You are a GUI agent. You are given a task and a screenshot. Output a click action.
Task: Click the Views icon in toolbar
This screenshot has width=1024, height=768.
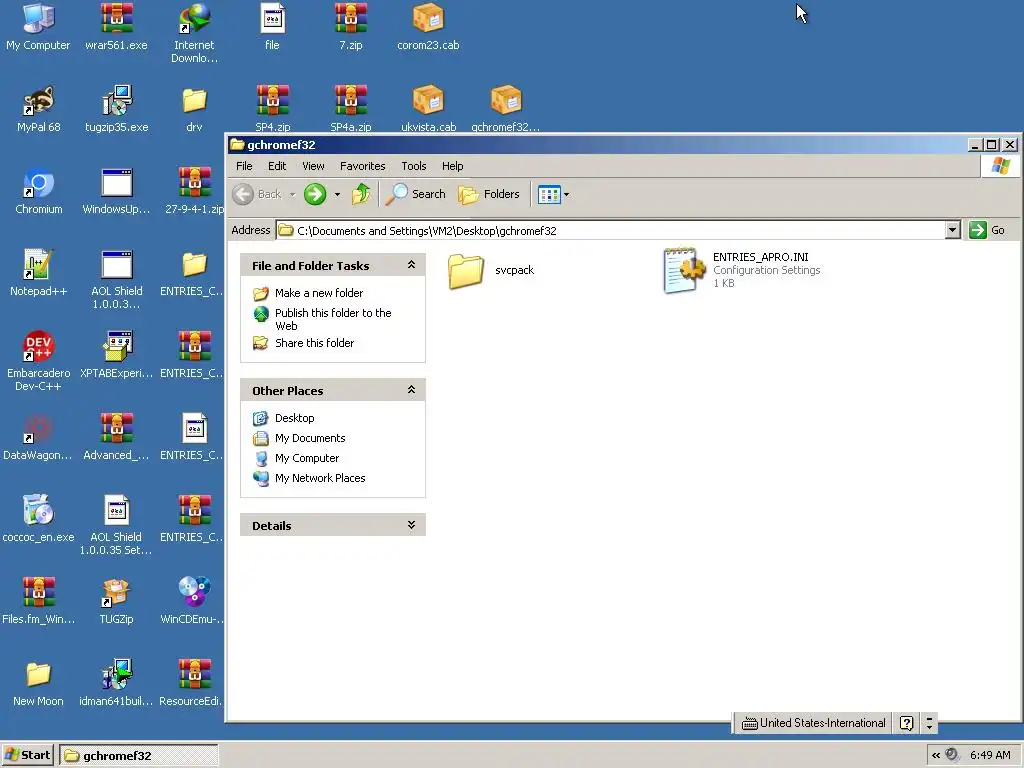[x=549, y=194]
